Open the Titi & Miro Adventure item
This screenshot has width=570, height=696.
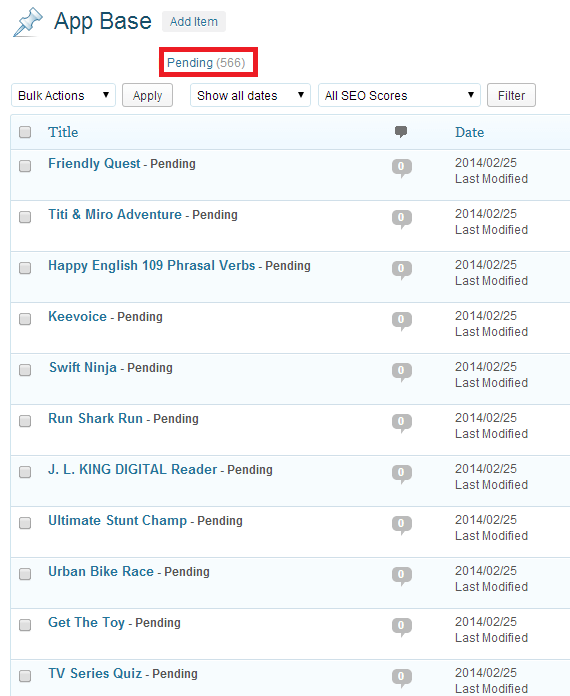tap(115, 215)
